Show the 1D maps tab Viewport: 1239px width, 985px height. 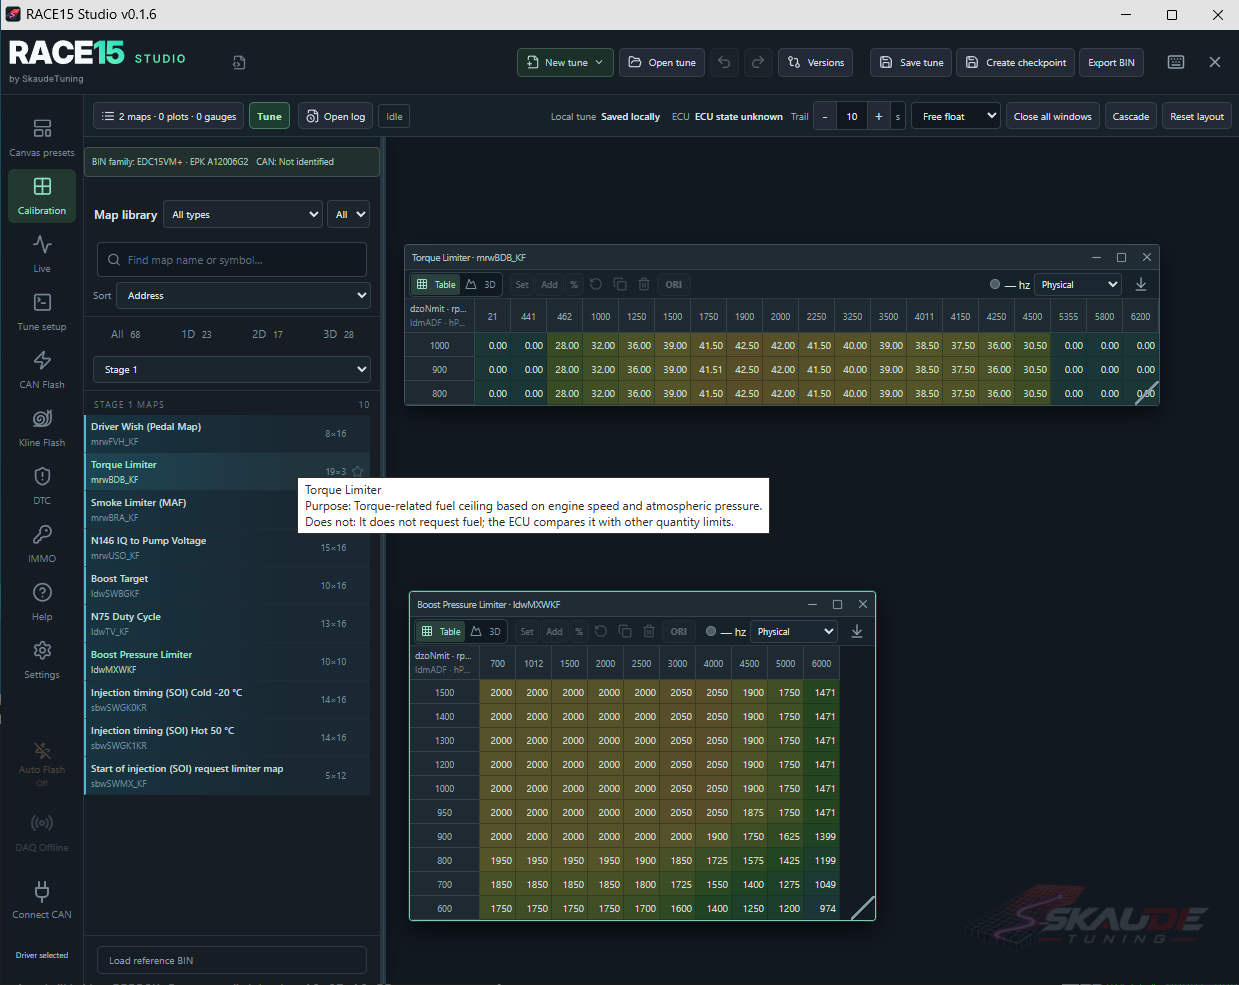(x=196, y=334)
